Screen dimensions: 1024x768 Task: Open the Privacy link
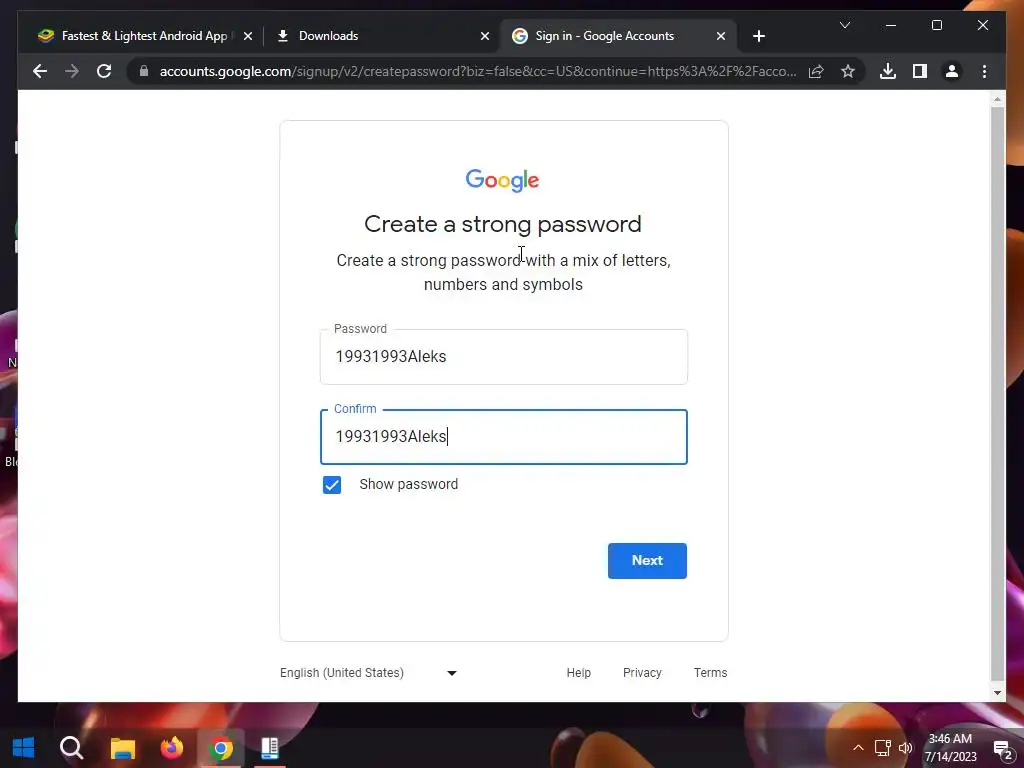tap(642, 673)
